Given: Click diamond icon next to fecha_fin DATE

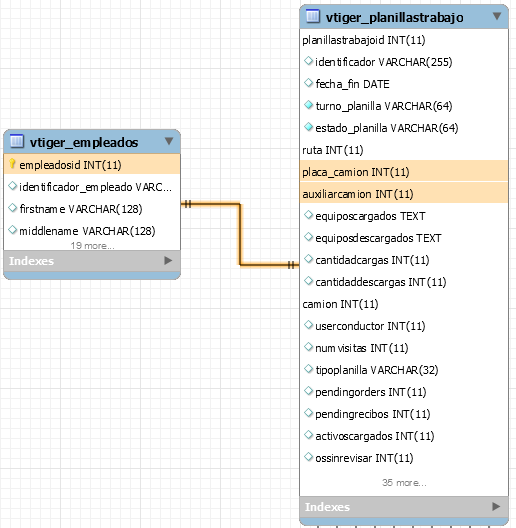Looking at the screenshot, I should [308, 83].
